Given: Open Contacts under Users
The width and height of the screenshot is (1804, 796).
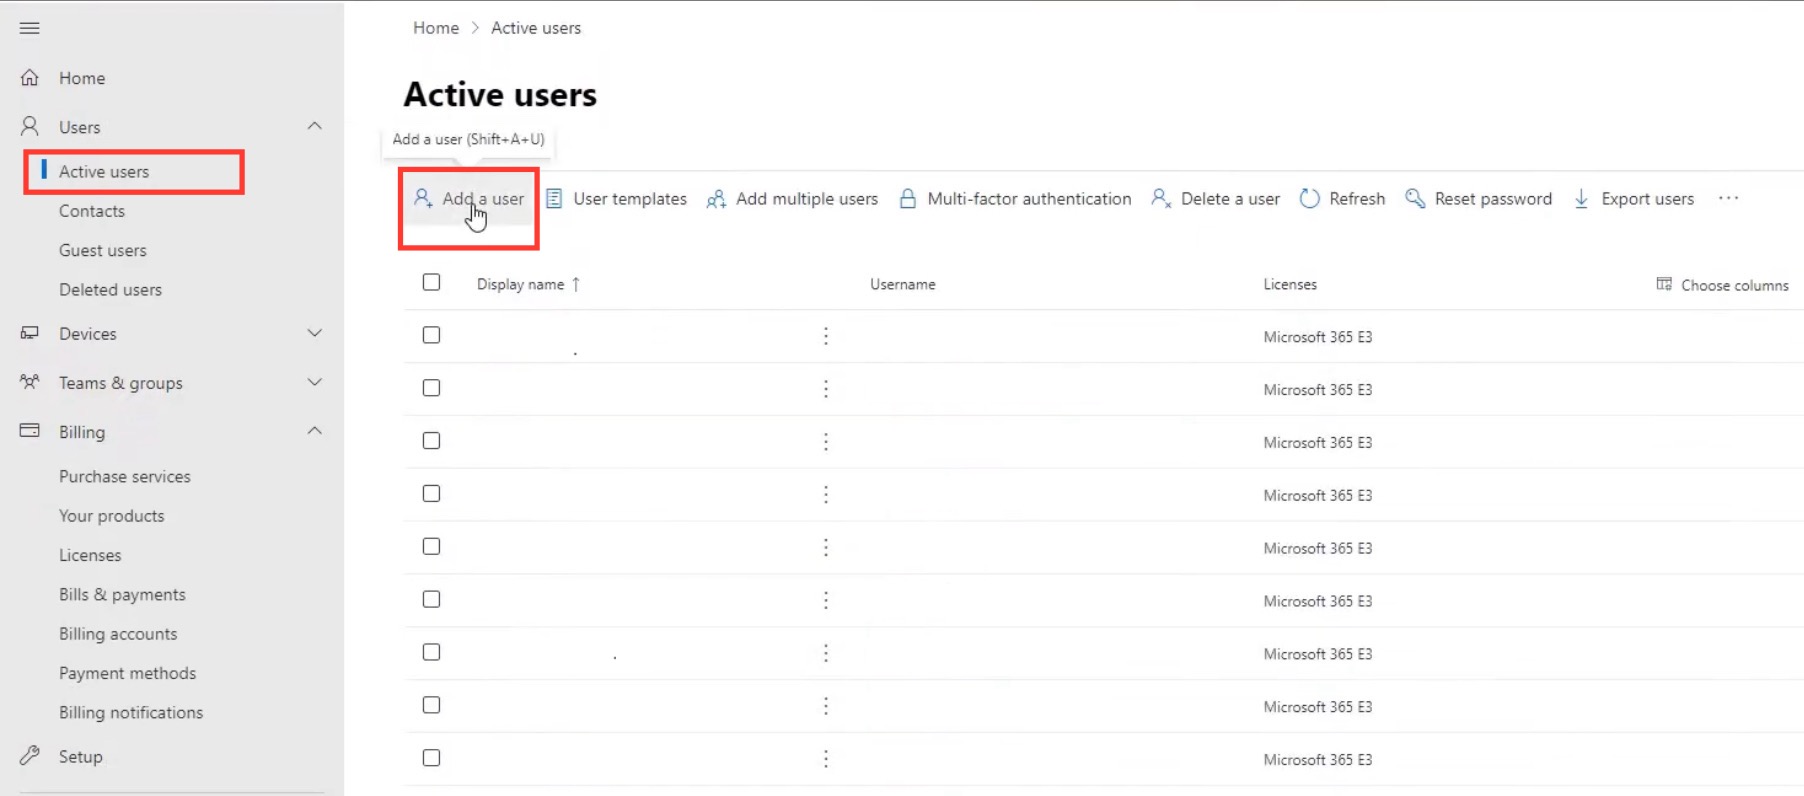Looking at the screenshot, I should click(x=92, y=211).
